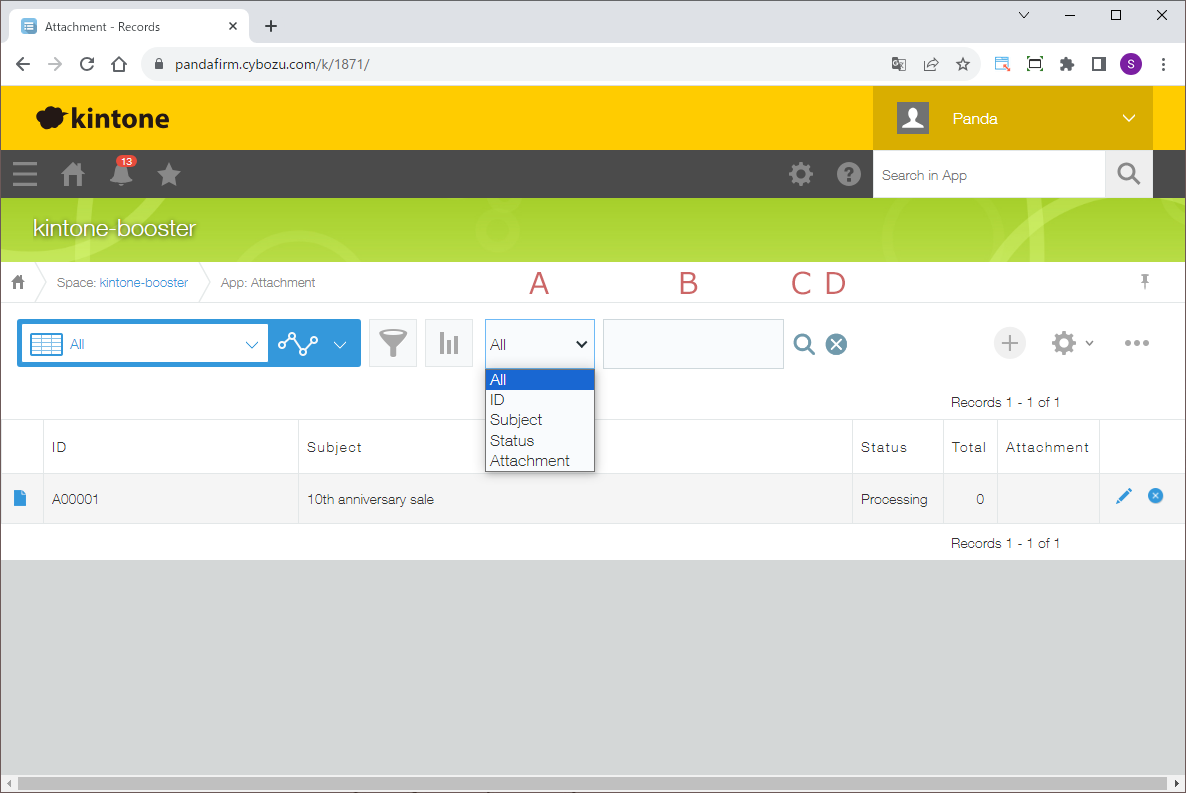Clear the search with the X icon
The height and width of the screenshot is (793, 1186).
click(836, 344)
